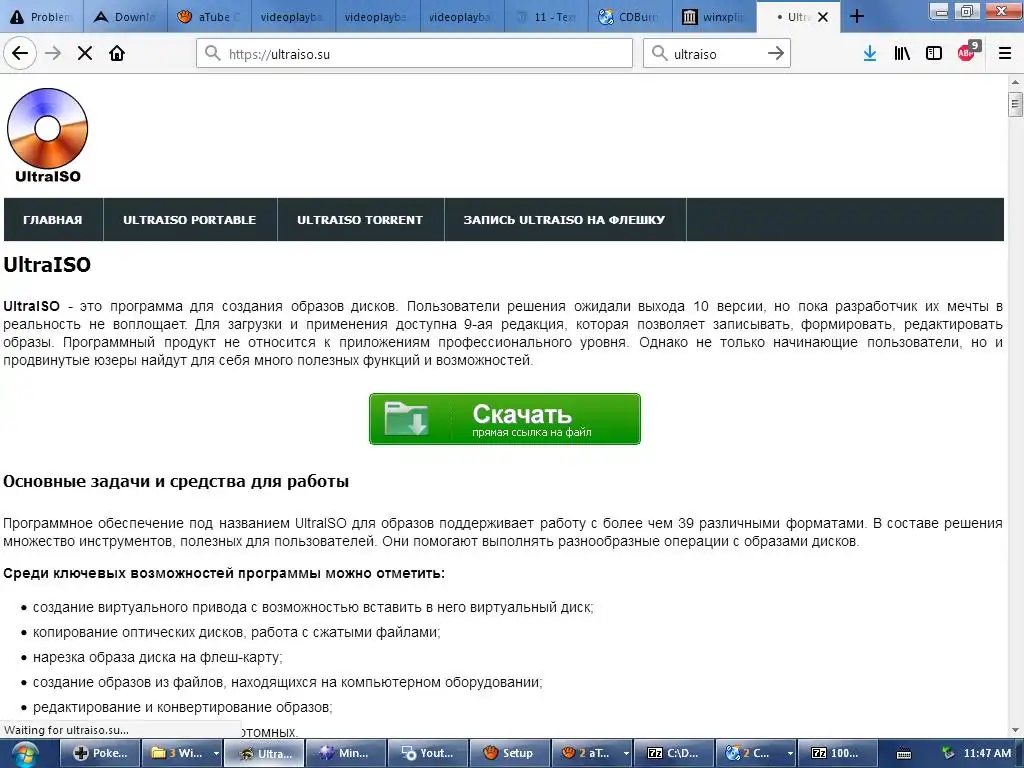Submit search with the arrow button
Viewport: 1024px width, 768px height.
pos(776,54)
